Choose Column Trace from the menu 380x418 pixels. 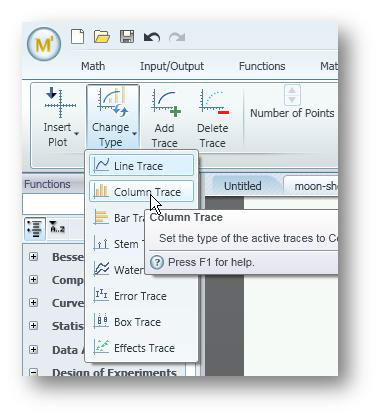click(x=141, y=191)
